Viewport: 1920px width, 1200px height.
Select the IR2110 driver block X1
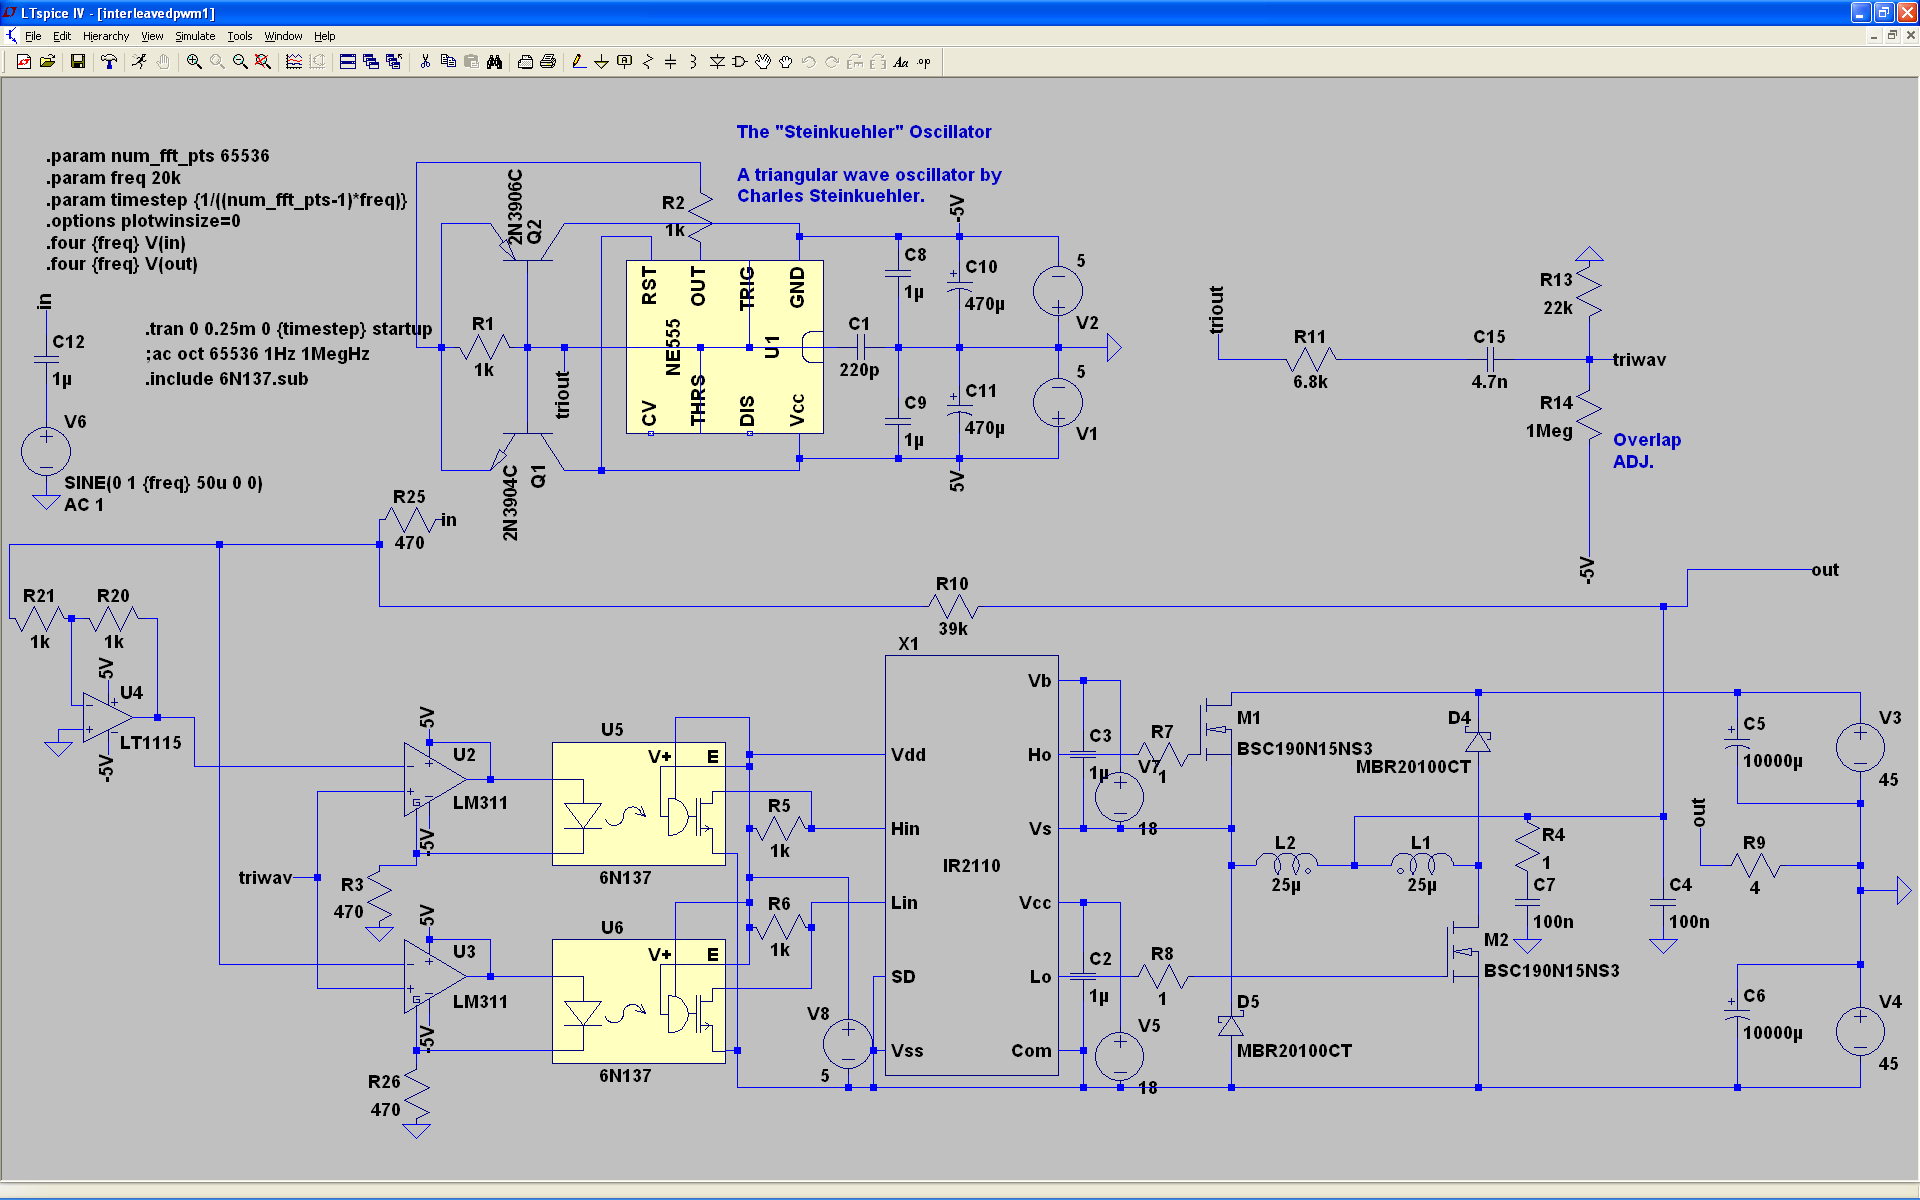coord(971,866)
